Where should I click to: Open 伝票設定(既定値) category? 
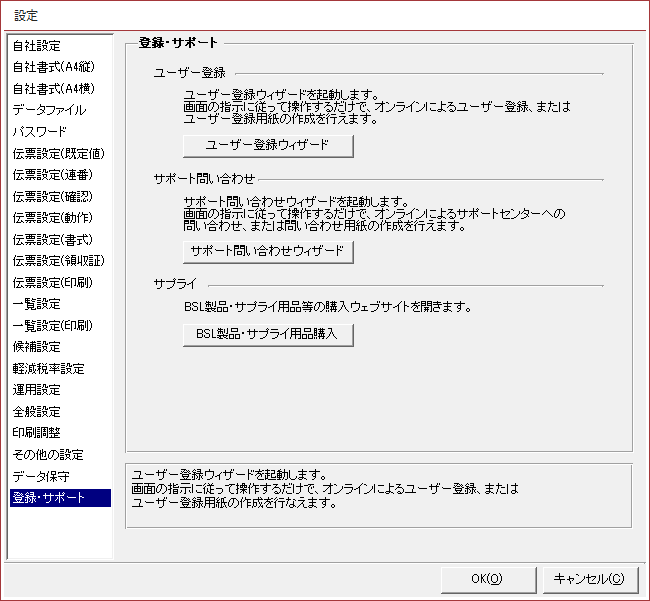60,153
